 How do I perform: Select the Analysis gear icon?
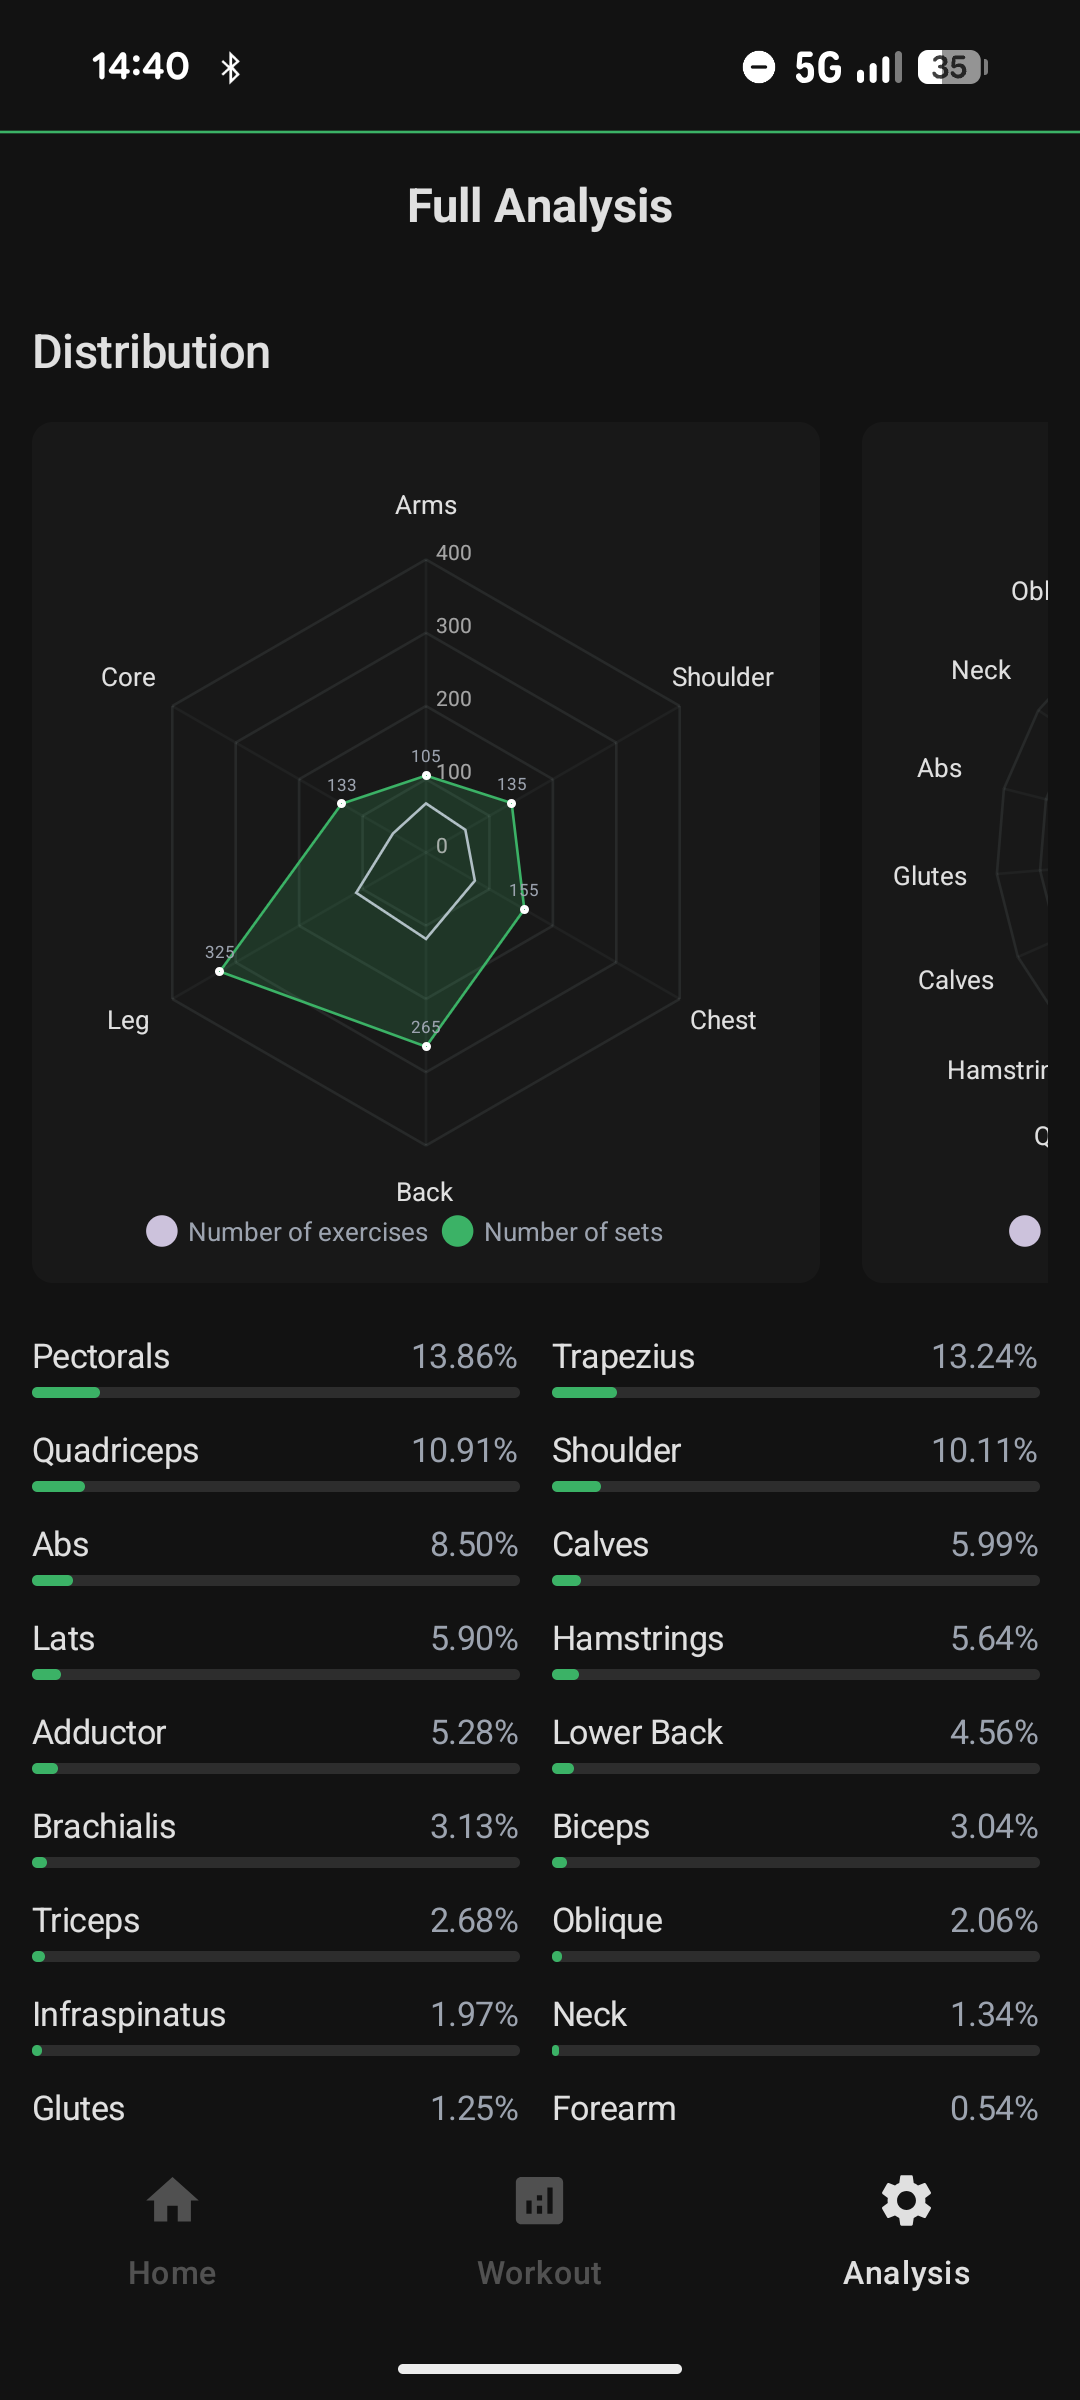(906, 2201)
